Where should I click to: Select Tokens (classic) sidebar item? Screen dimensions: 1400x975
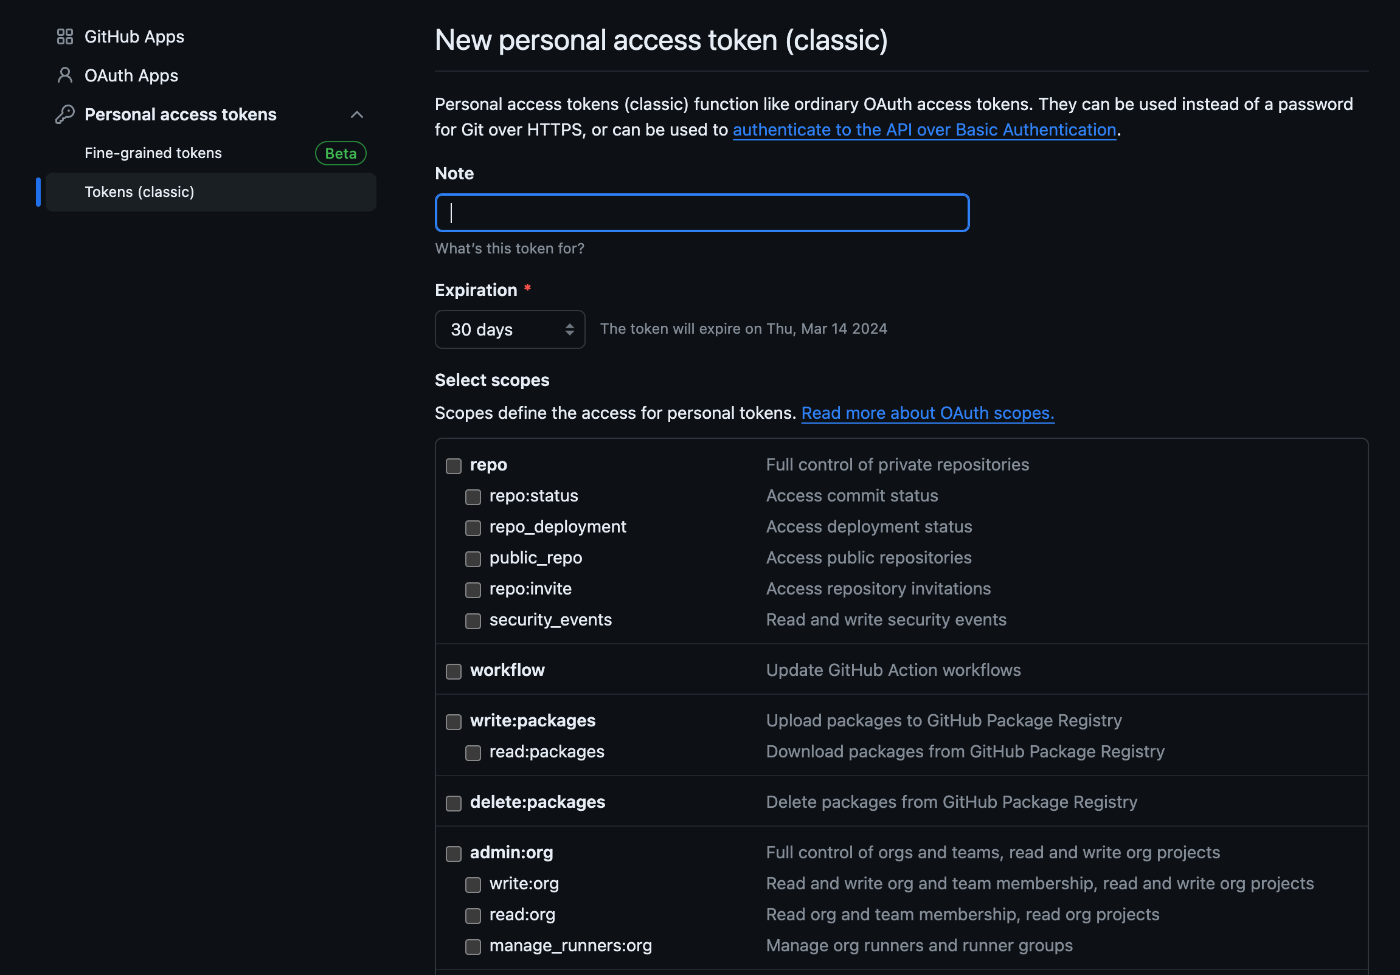(211, 192)
